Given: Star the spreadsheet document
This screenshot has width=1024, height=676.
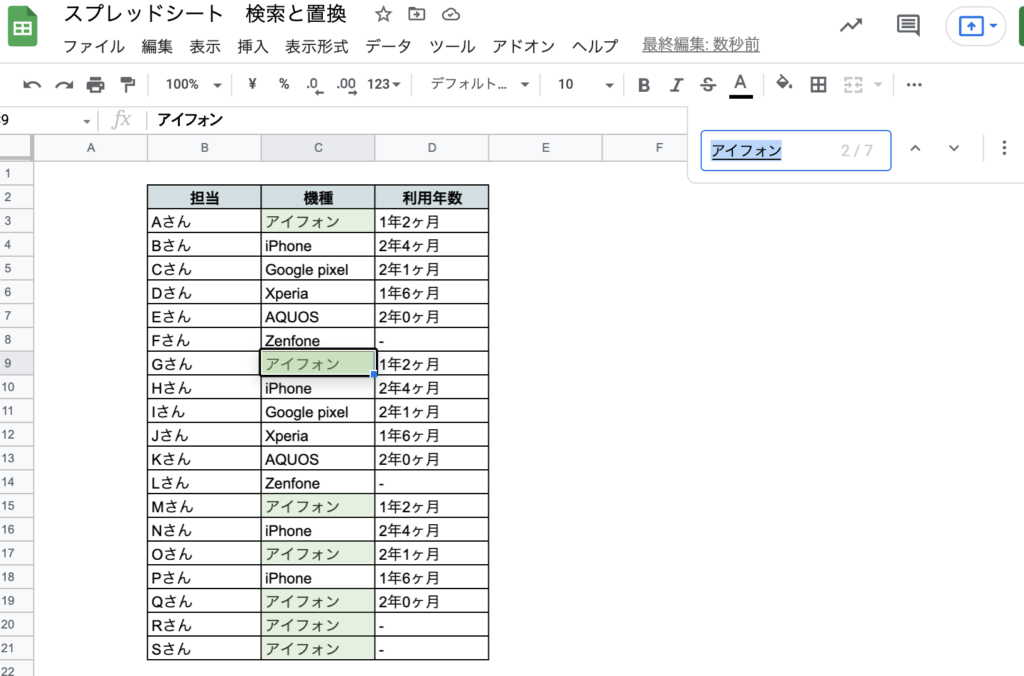Looking at the screenshot, I should (x=383, y=14).
